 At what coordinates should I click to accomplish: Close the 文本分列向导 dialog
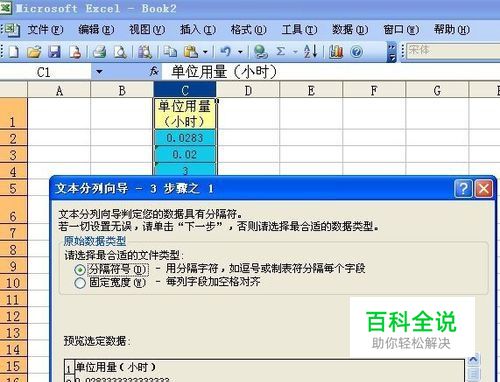coord(484,189)
